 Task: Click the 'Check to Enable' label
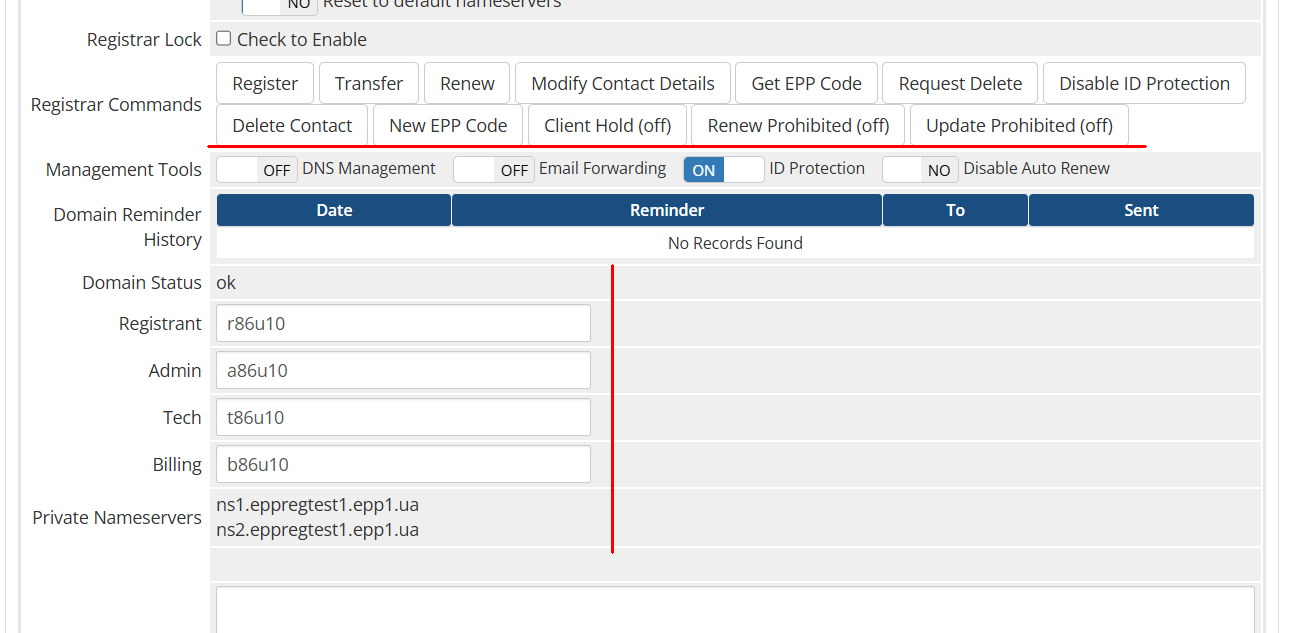302,40
